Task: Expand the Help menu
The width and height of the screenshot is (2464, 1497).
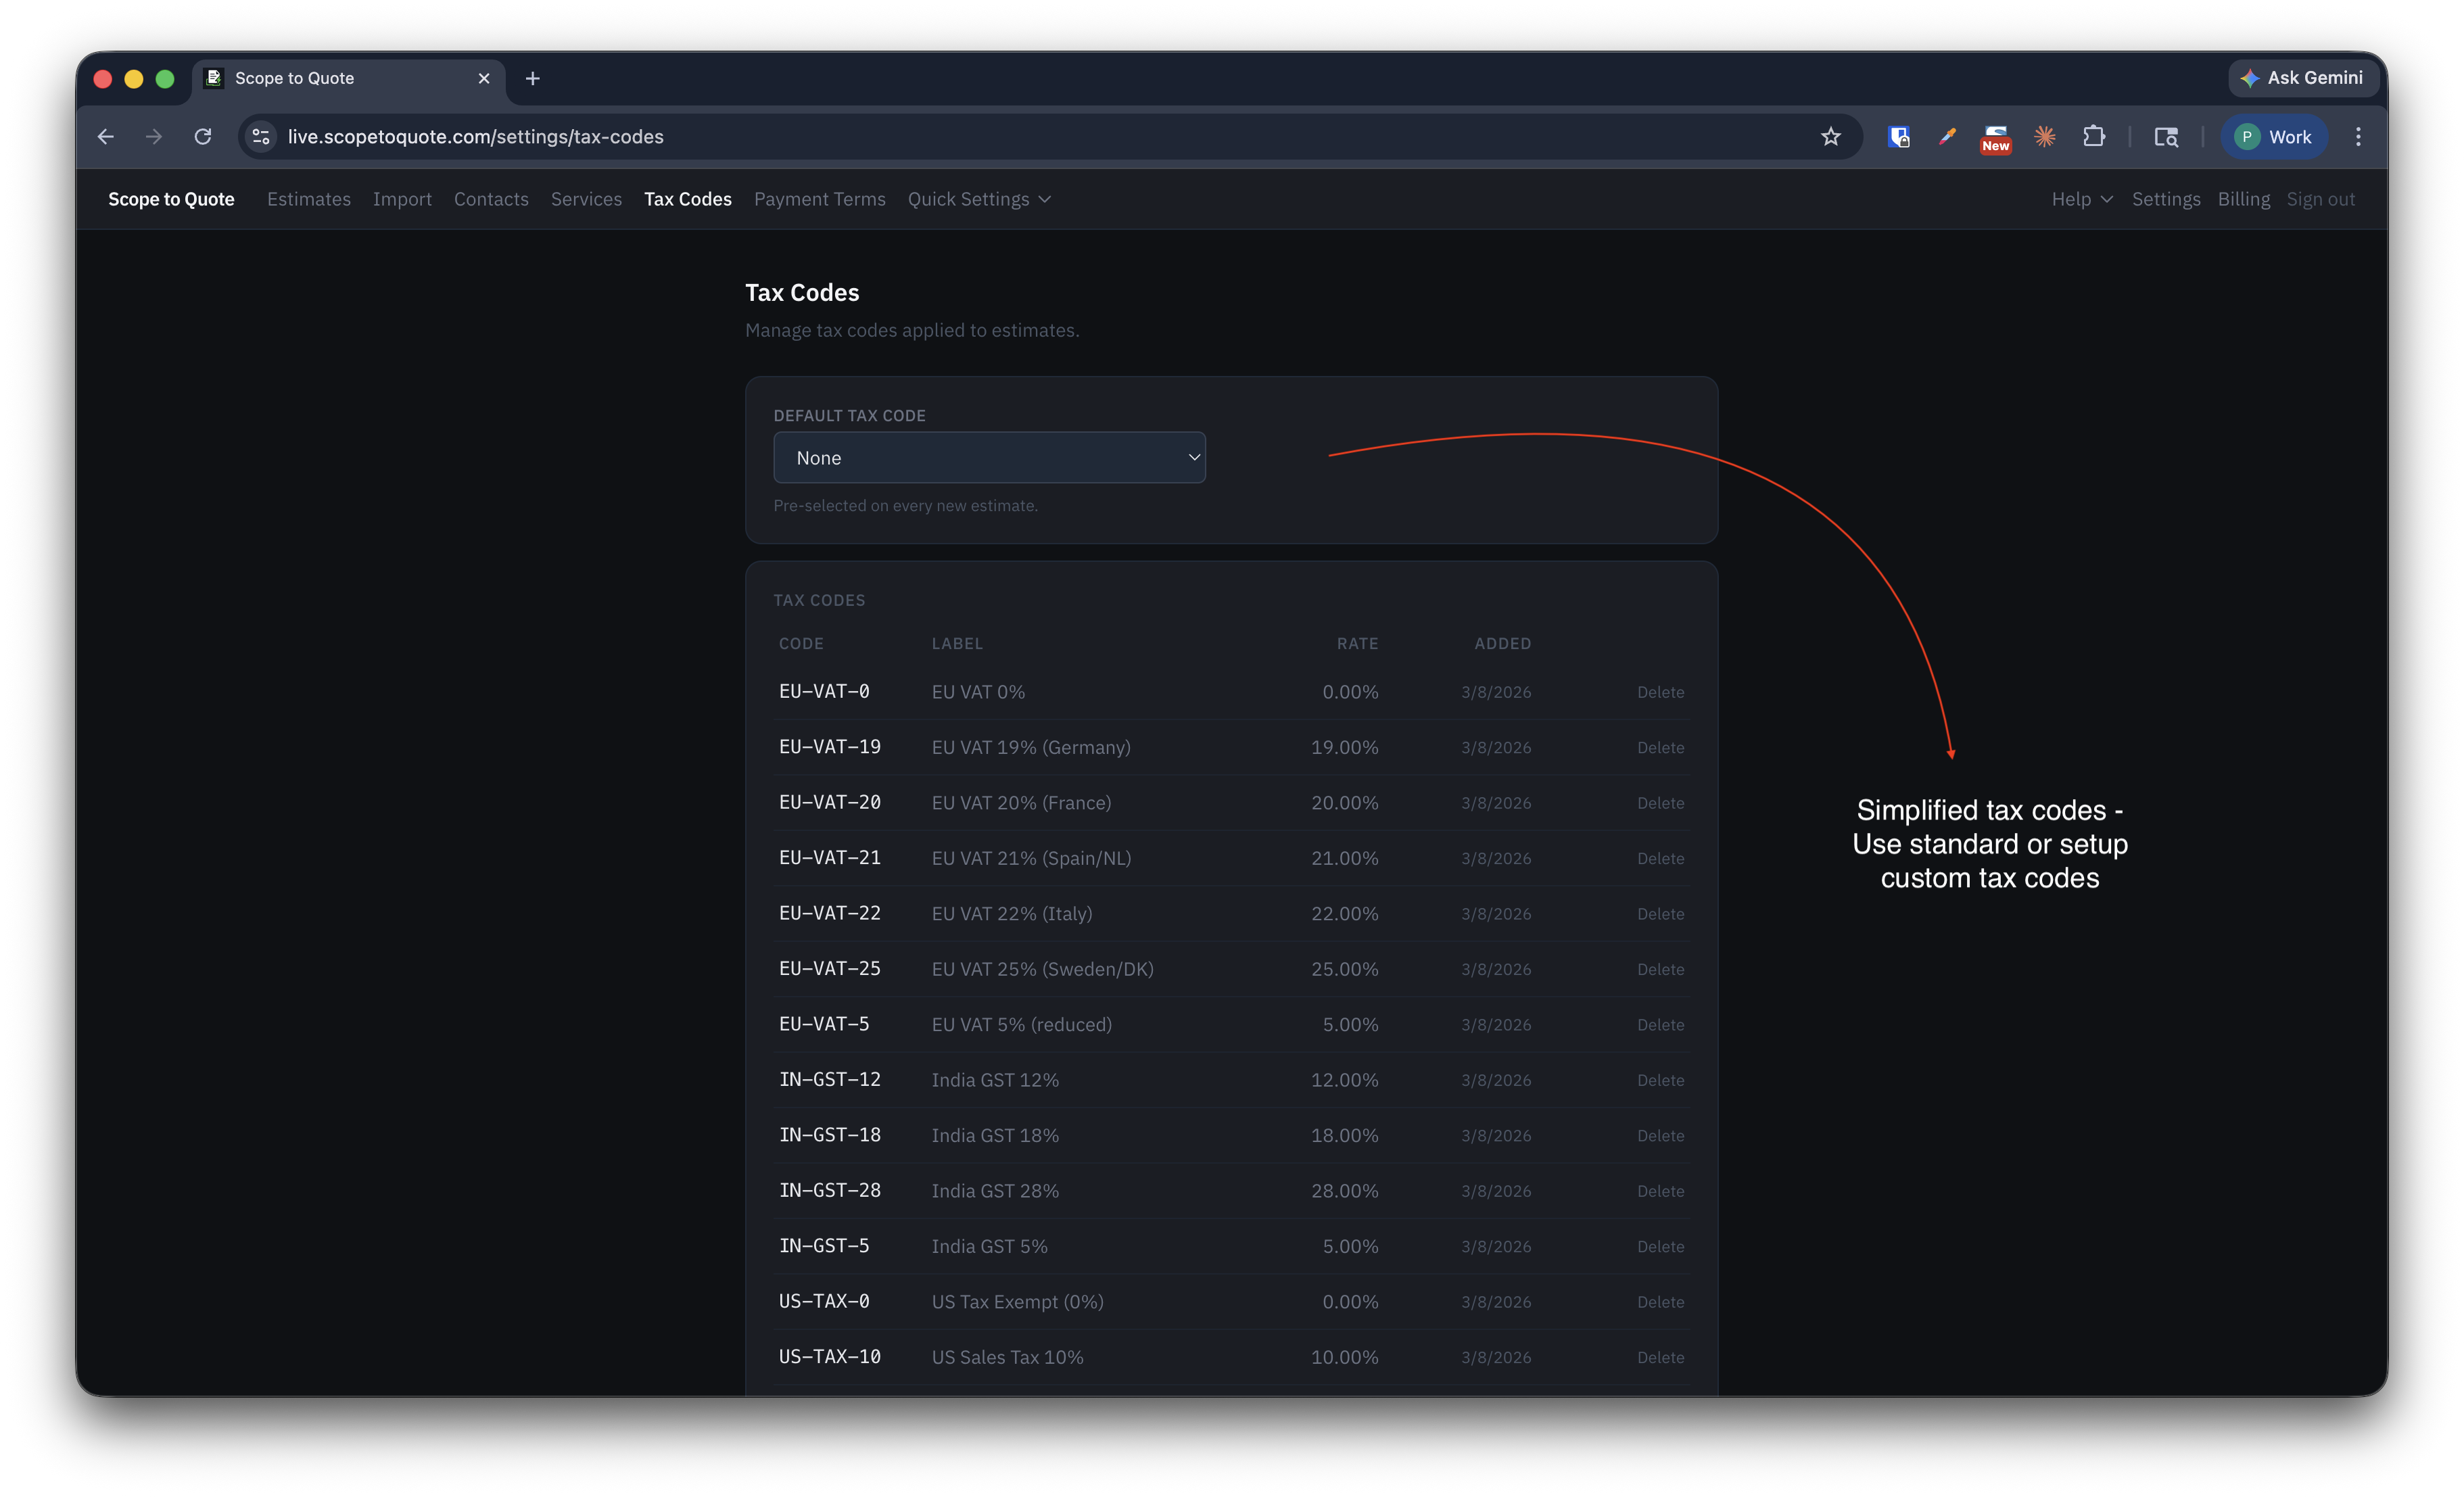Action: coord(2081,199)
